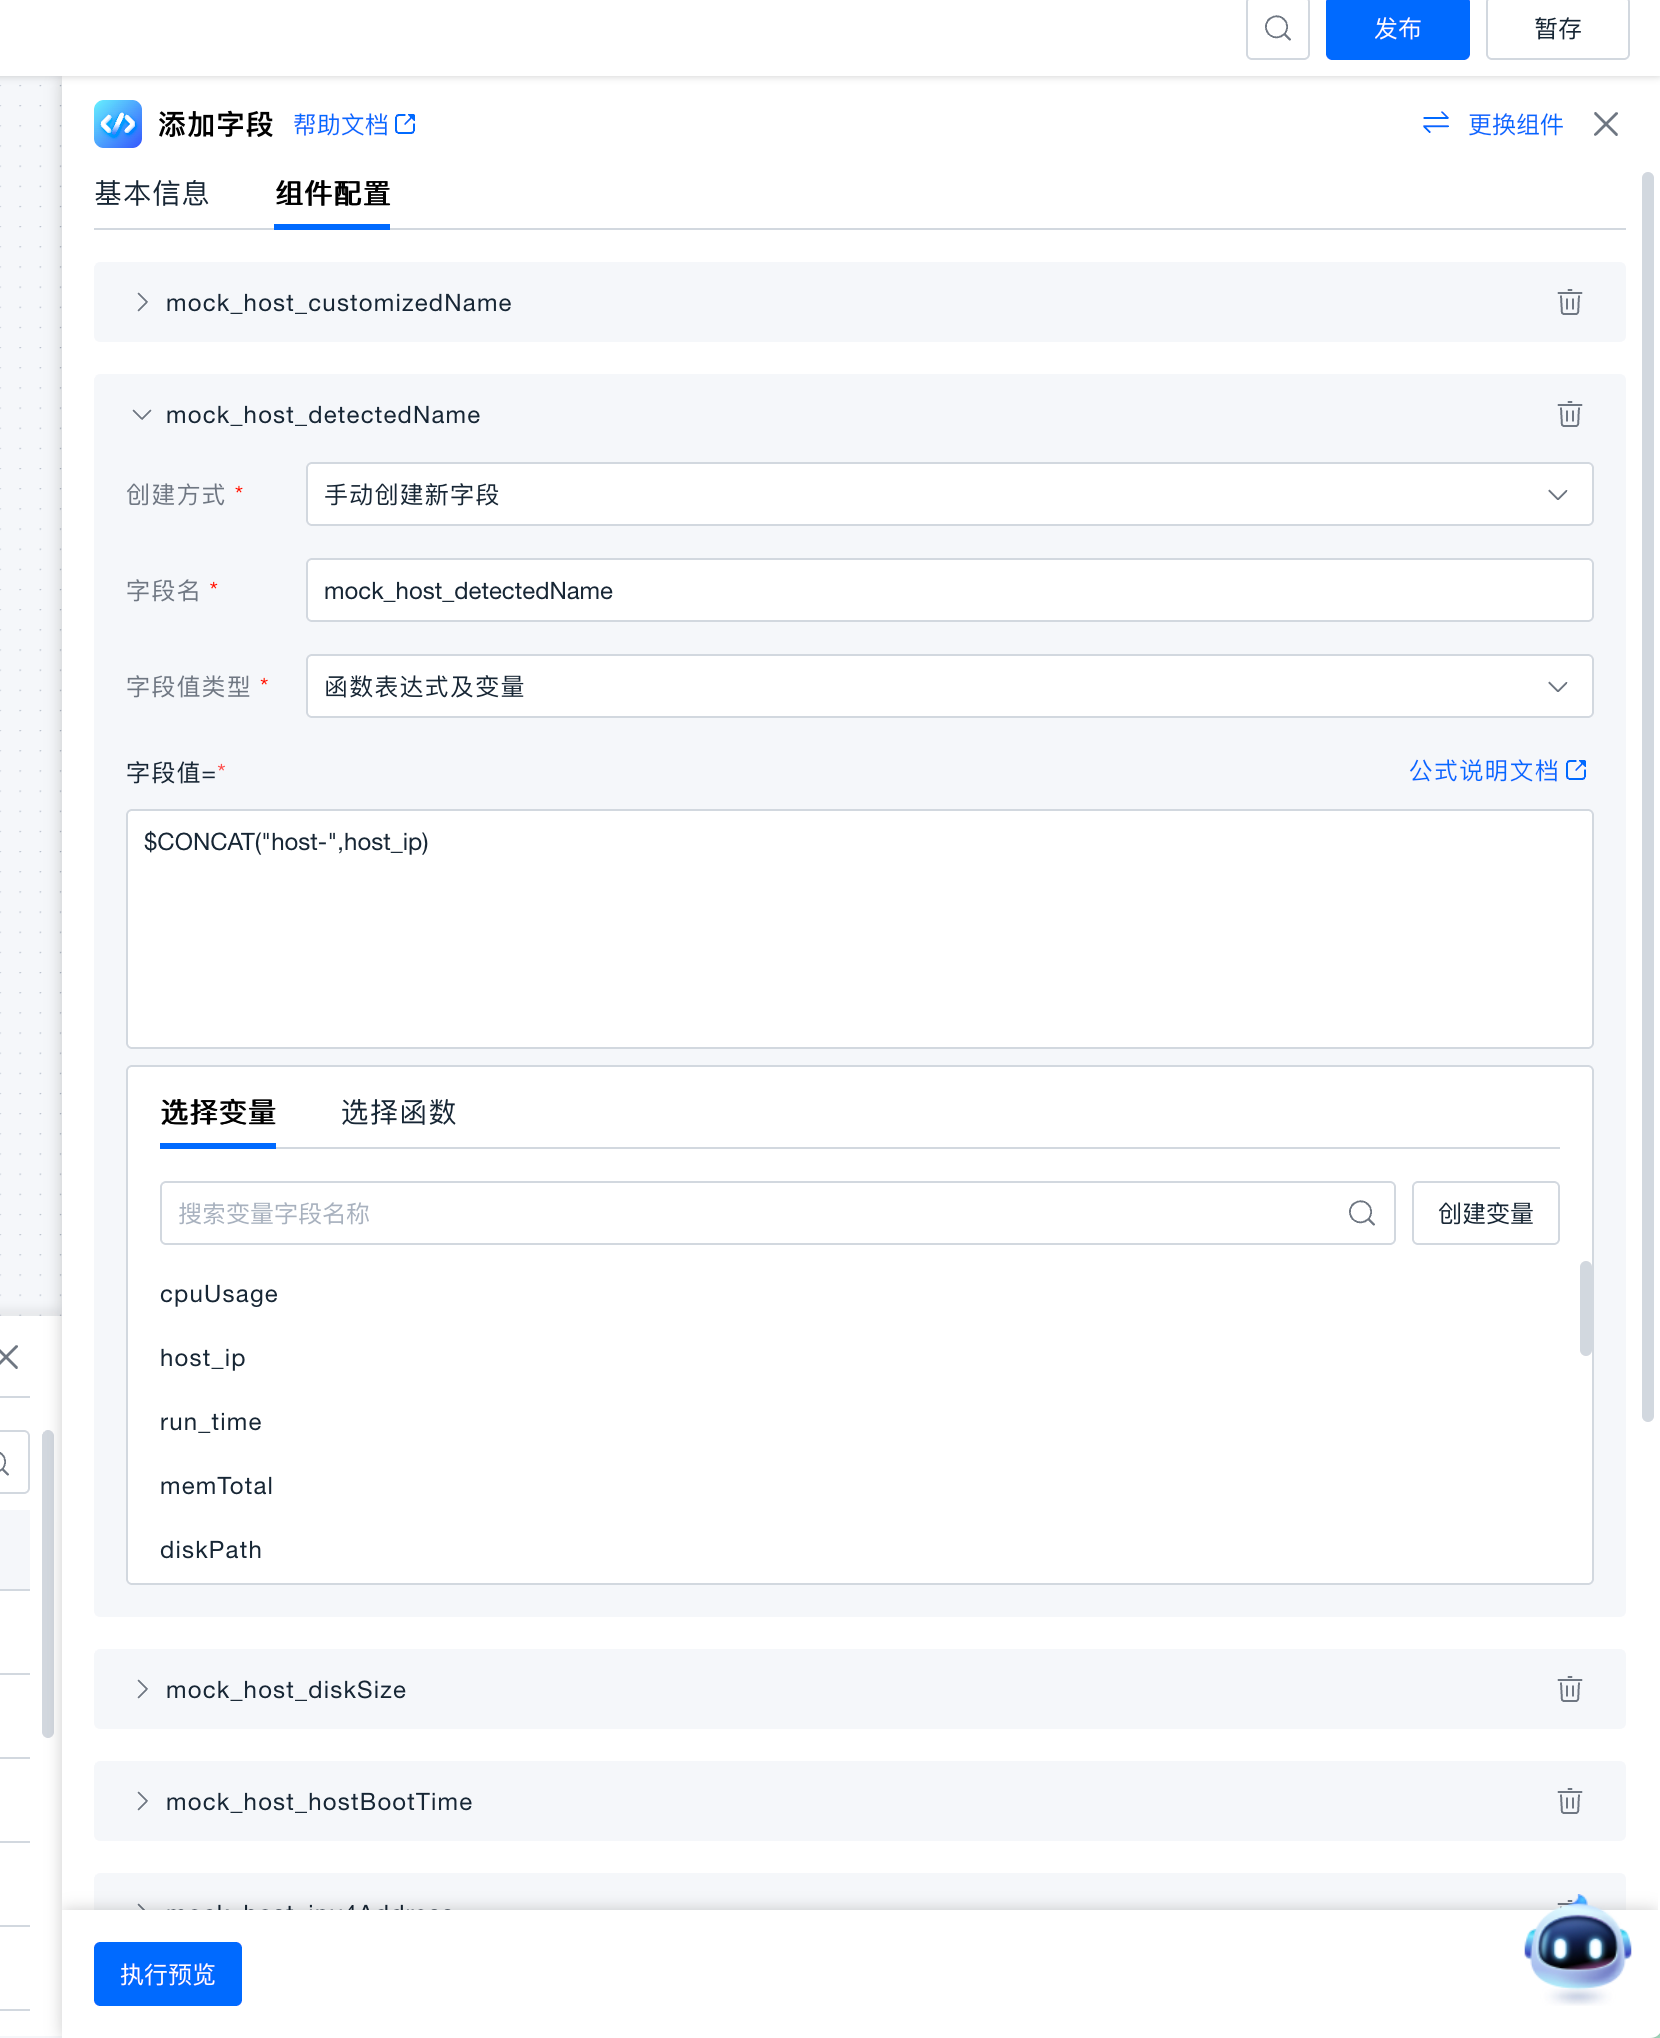This screenshot has width=1660, height=2038.
Task: Open the robot assistant chat icon
Action: [x=1577, y=1950]
